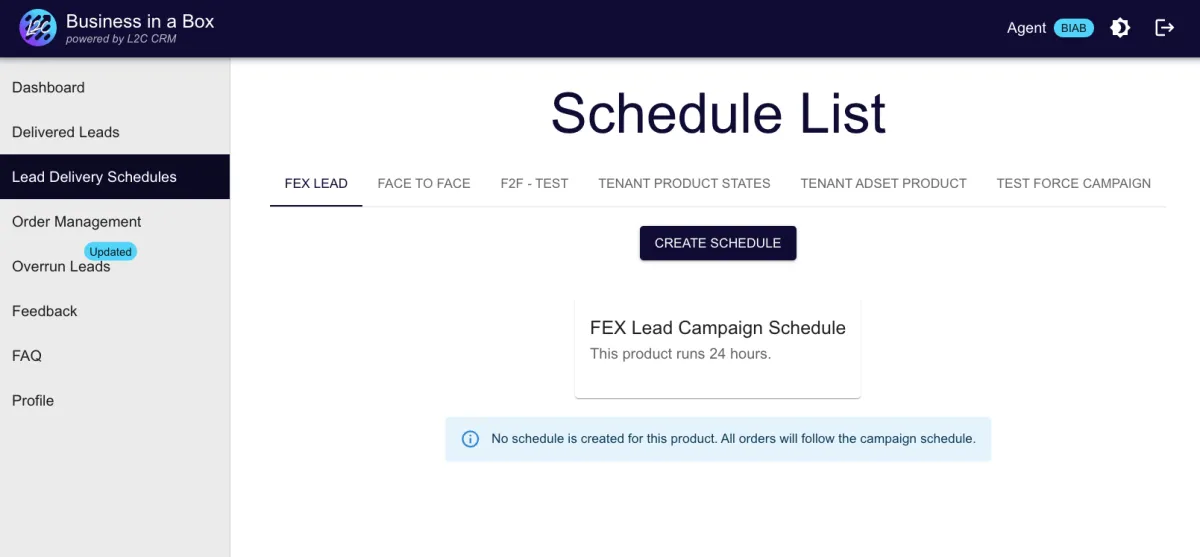Select Lead Delivery Schedules in sidebar
This screenshot has height=557, width=1200.
tap(115, 177)
